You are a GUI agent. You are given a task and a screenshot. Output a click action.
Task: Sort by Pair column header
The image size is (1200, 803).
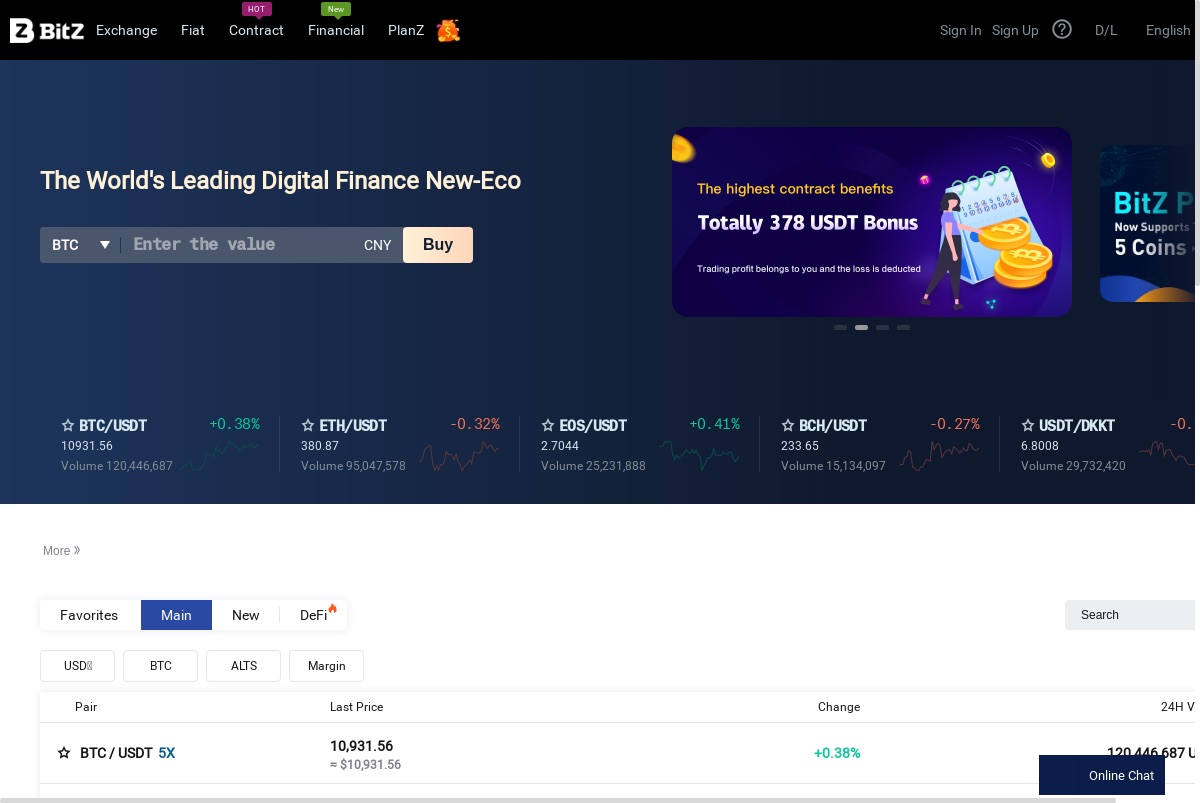coord(86,707)
